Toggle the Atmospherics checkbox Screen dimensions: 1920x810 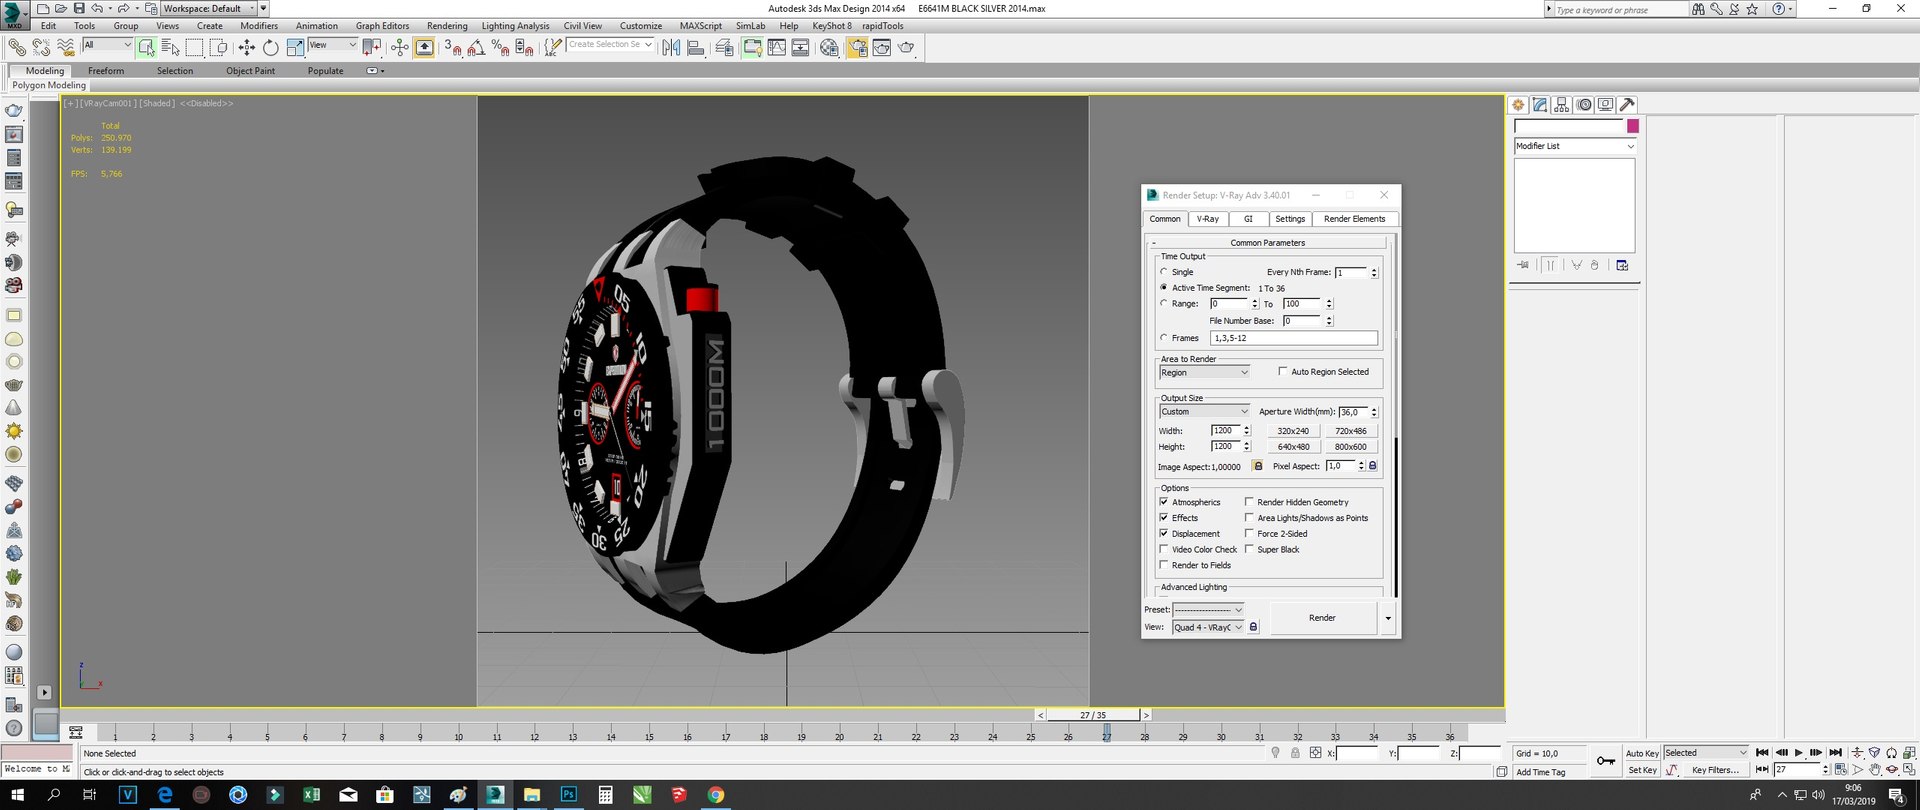click(1164, 502)
